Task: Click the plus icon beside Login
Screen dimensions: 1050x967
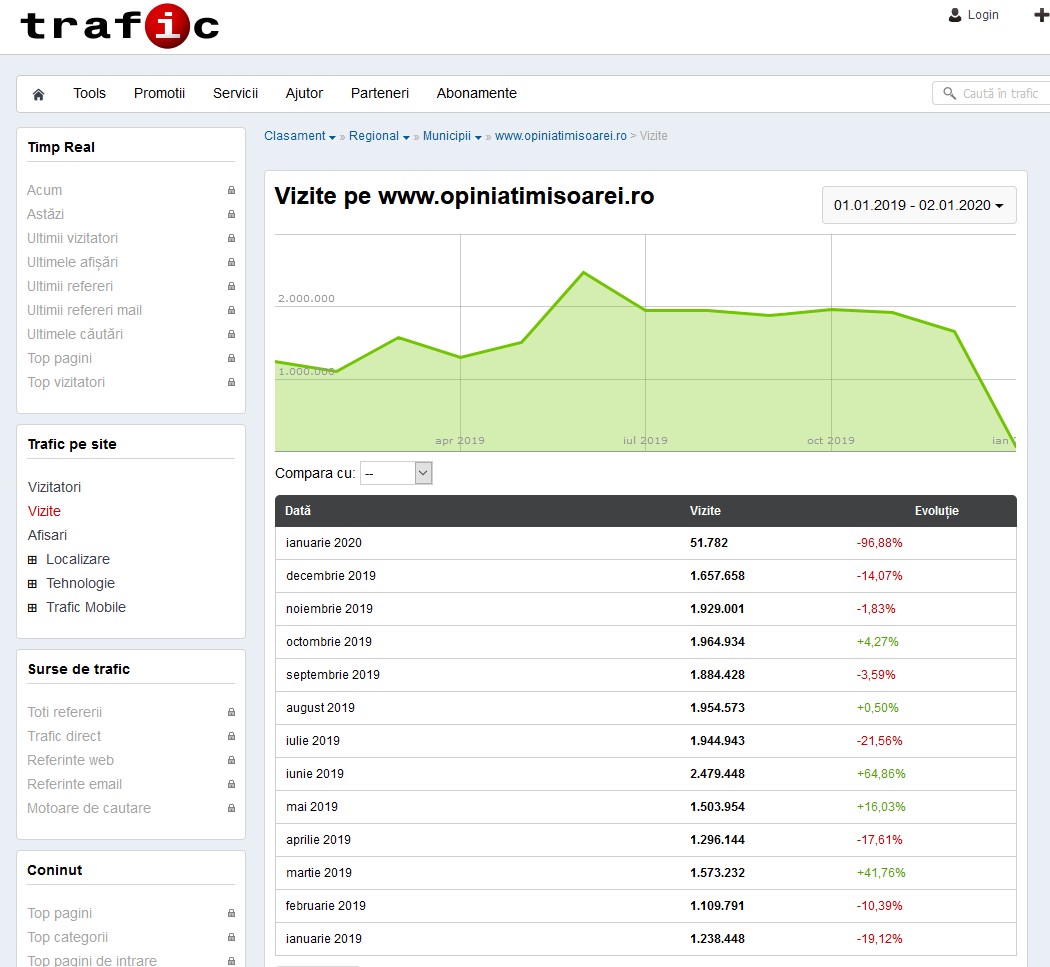Action: tap(1040, 15)
